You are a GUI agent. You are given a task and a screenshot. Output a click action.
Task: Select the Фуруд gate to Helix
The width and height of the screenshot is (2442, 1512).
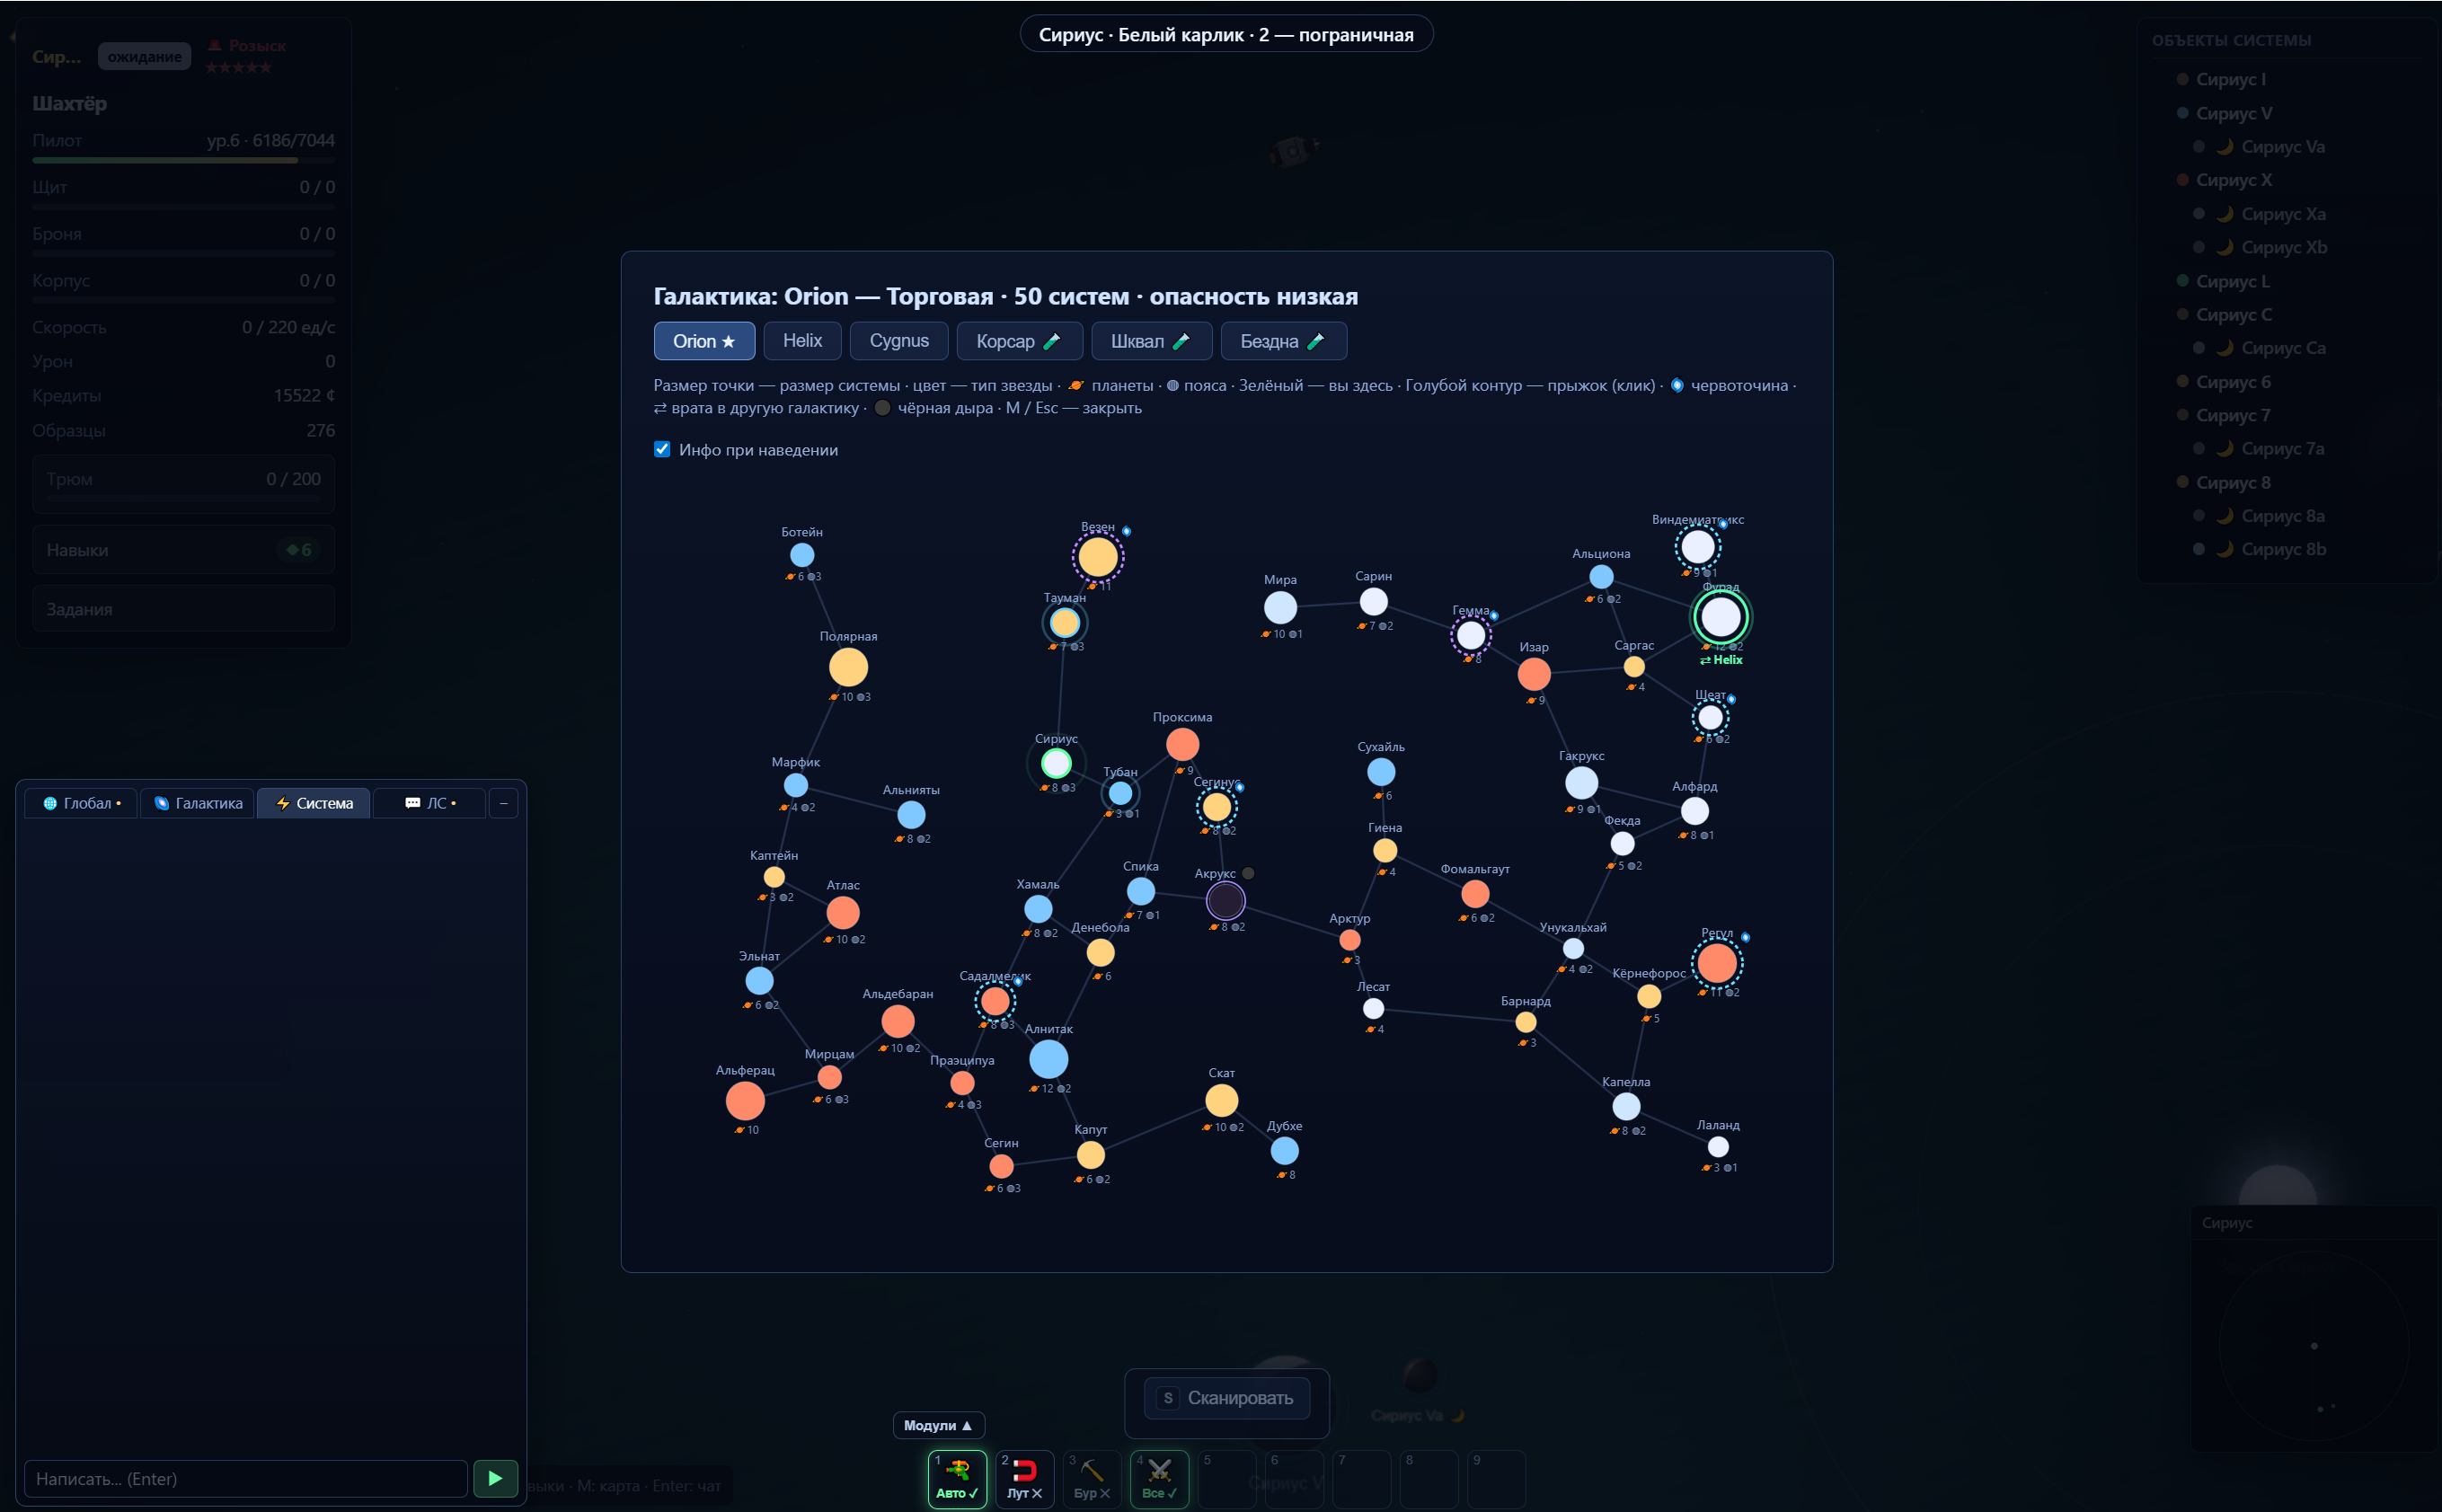point(1720,617)
